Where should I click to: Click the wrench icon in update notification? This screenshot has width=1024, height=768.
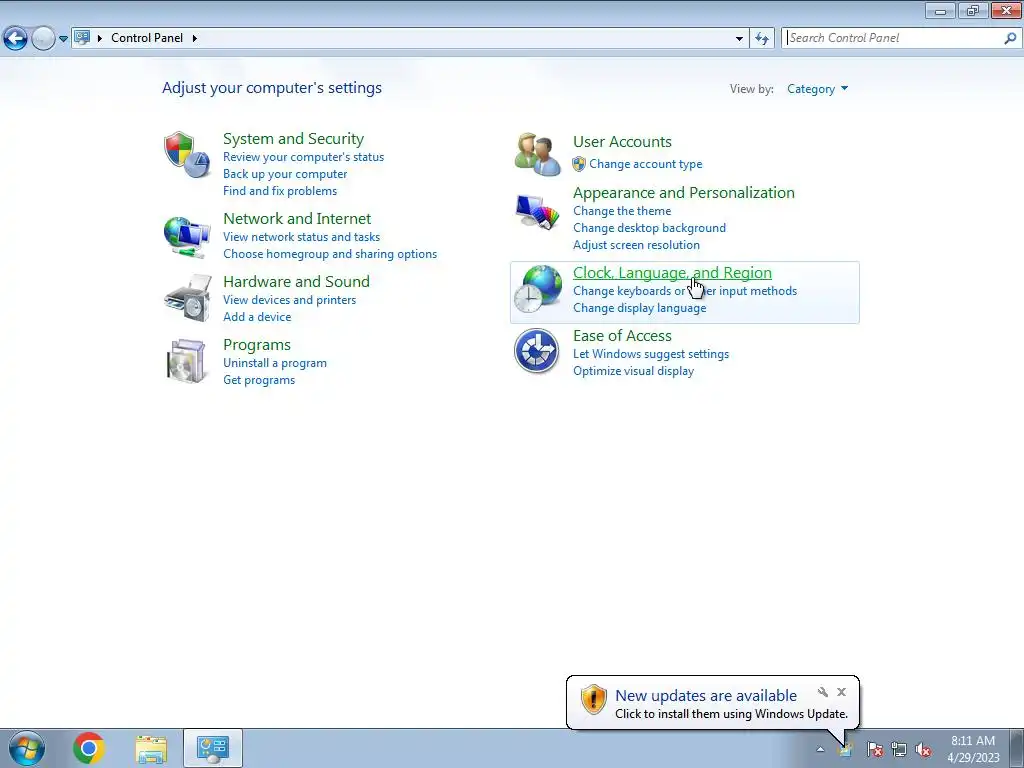point(823,692)
